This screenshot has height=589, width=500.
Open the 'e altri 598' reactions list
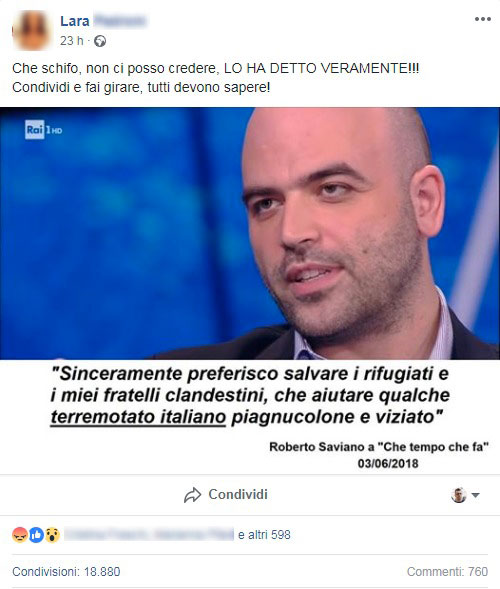coord(264,535)
